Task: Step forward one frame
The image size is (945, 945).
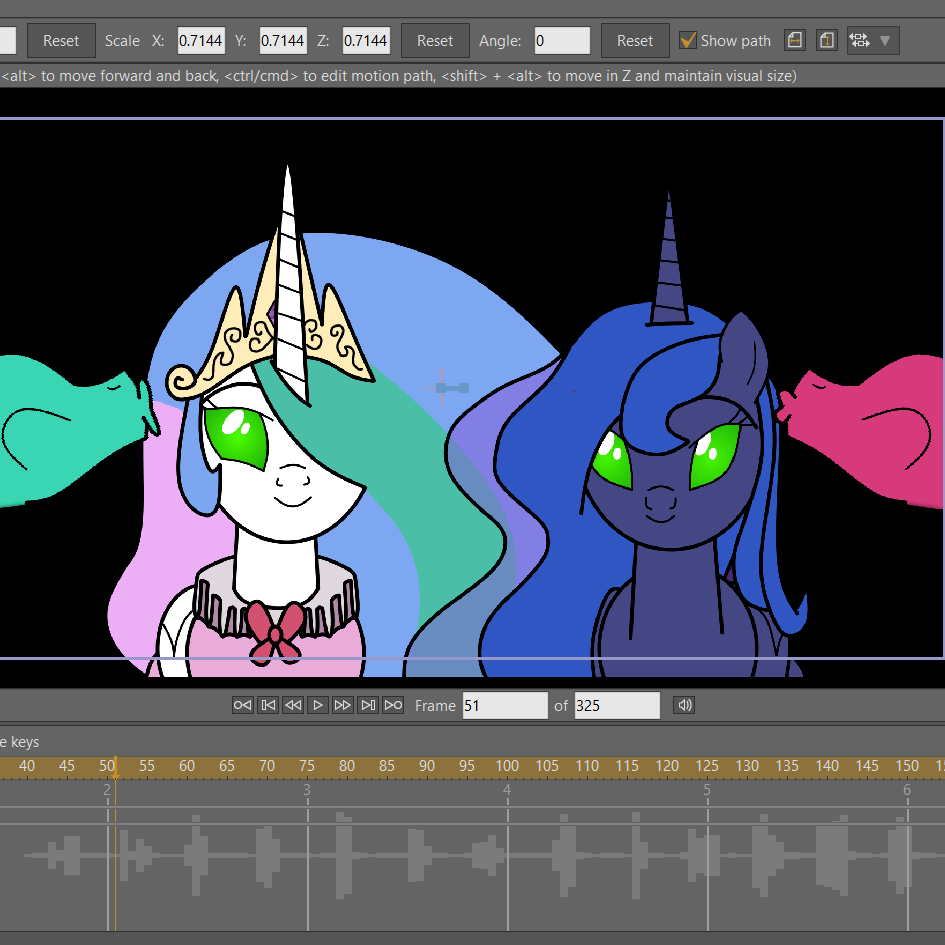Action: coord(342,705)
